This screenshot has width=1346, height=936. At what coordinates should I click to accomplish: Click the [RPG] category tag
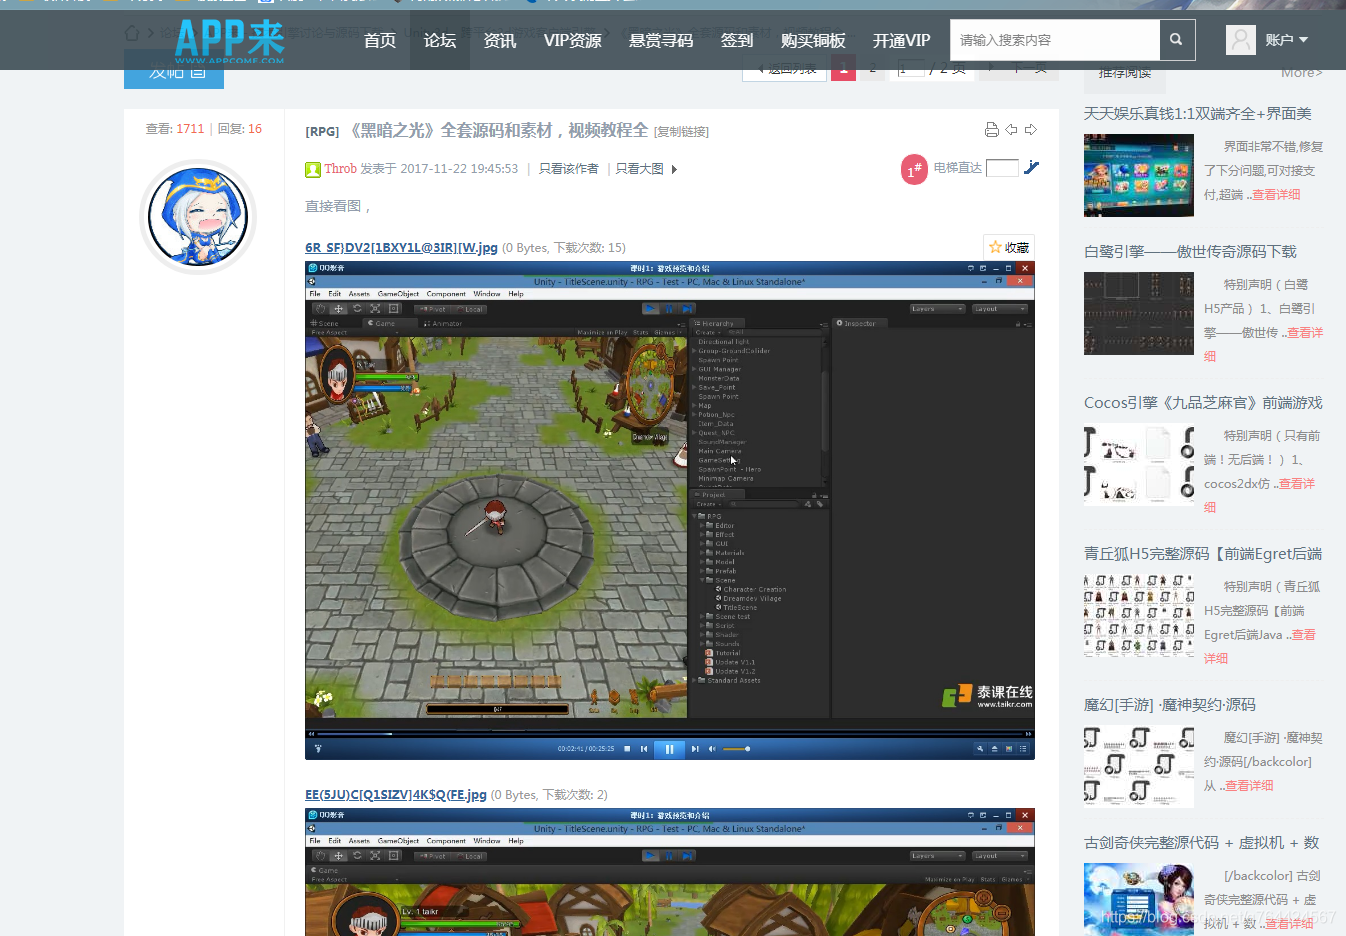point(322,131)
